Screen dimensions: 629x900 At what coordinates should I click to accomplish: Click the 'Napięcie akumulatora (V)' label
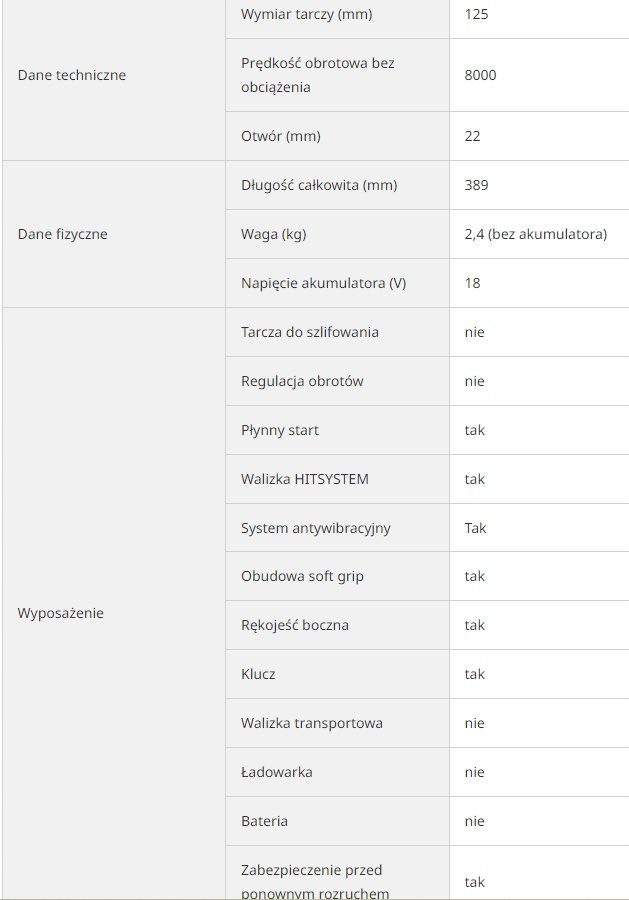323,283
